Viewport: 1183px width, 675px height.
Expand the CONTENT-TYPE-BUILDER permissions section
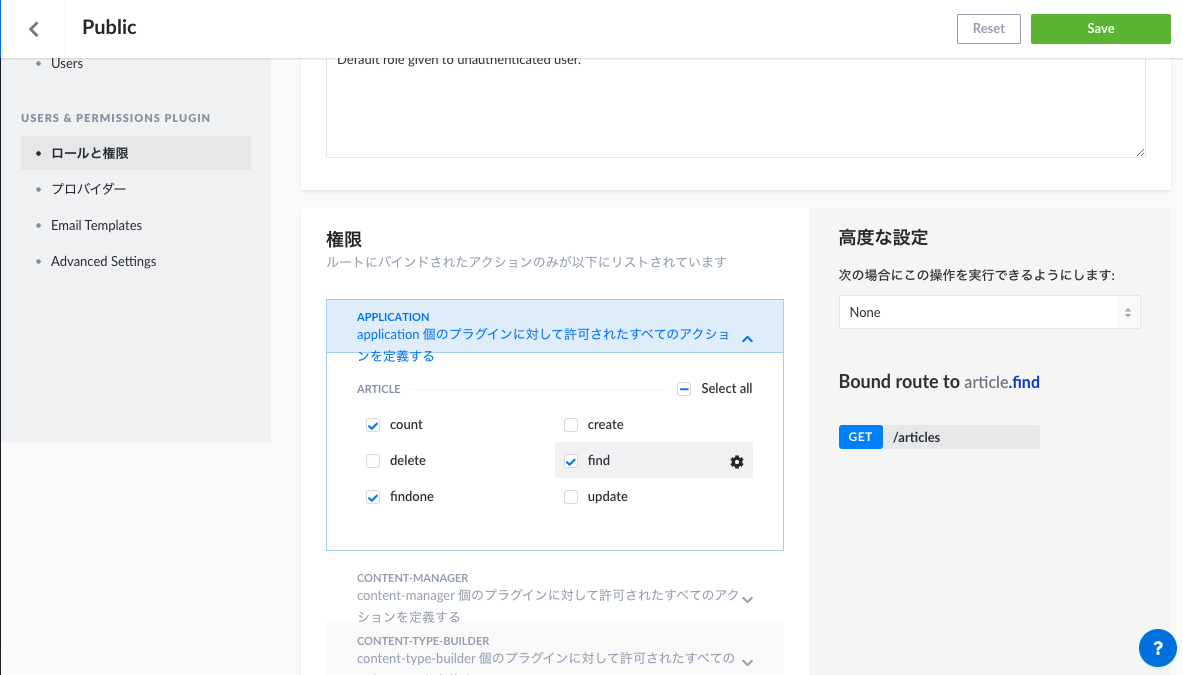[747, 658]
